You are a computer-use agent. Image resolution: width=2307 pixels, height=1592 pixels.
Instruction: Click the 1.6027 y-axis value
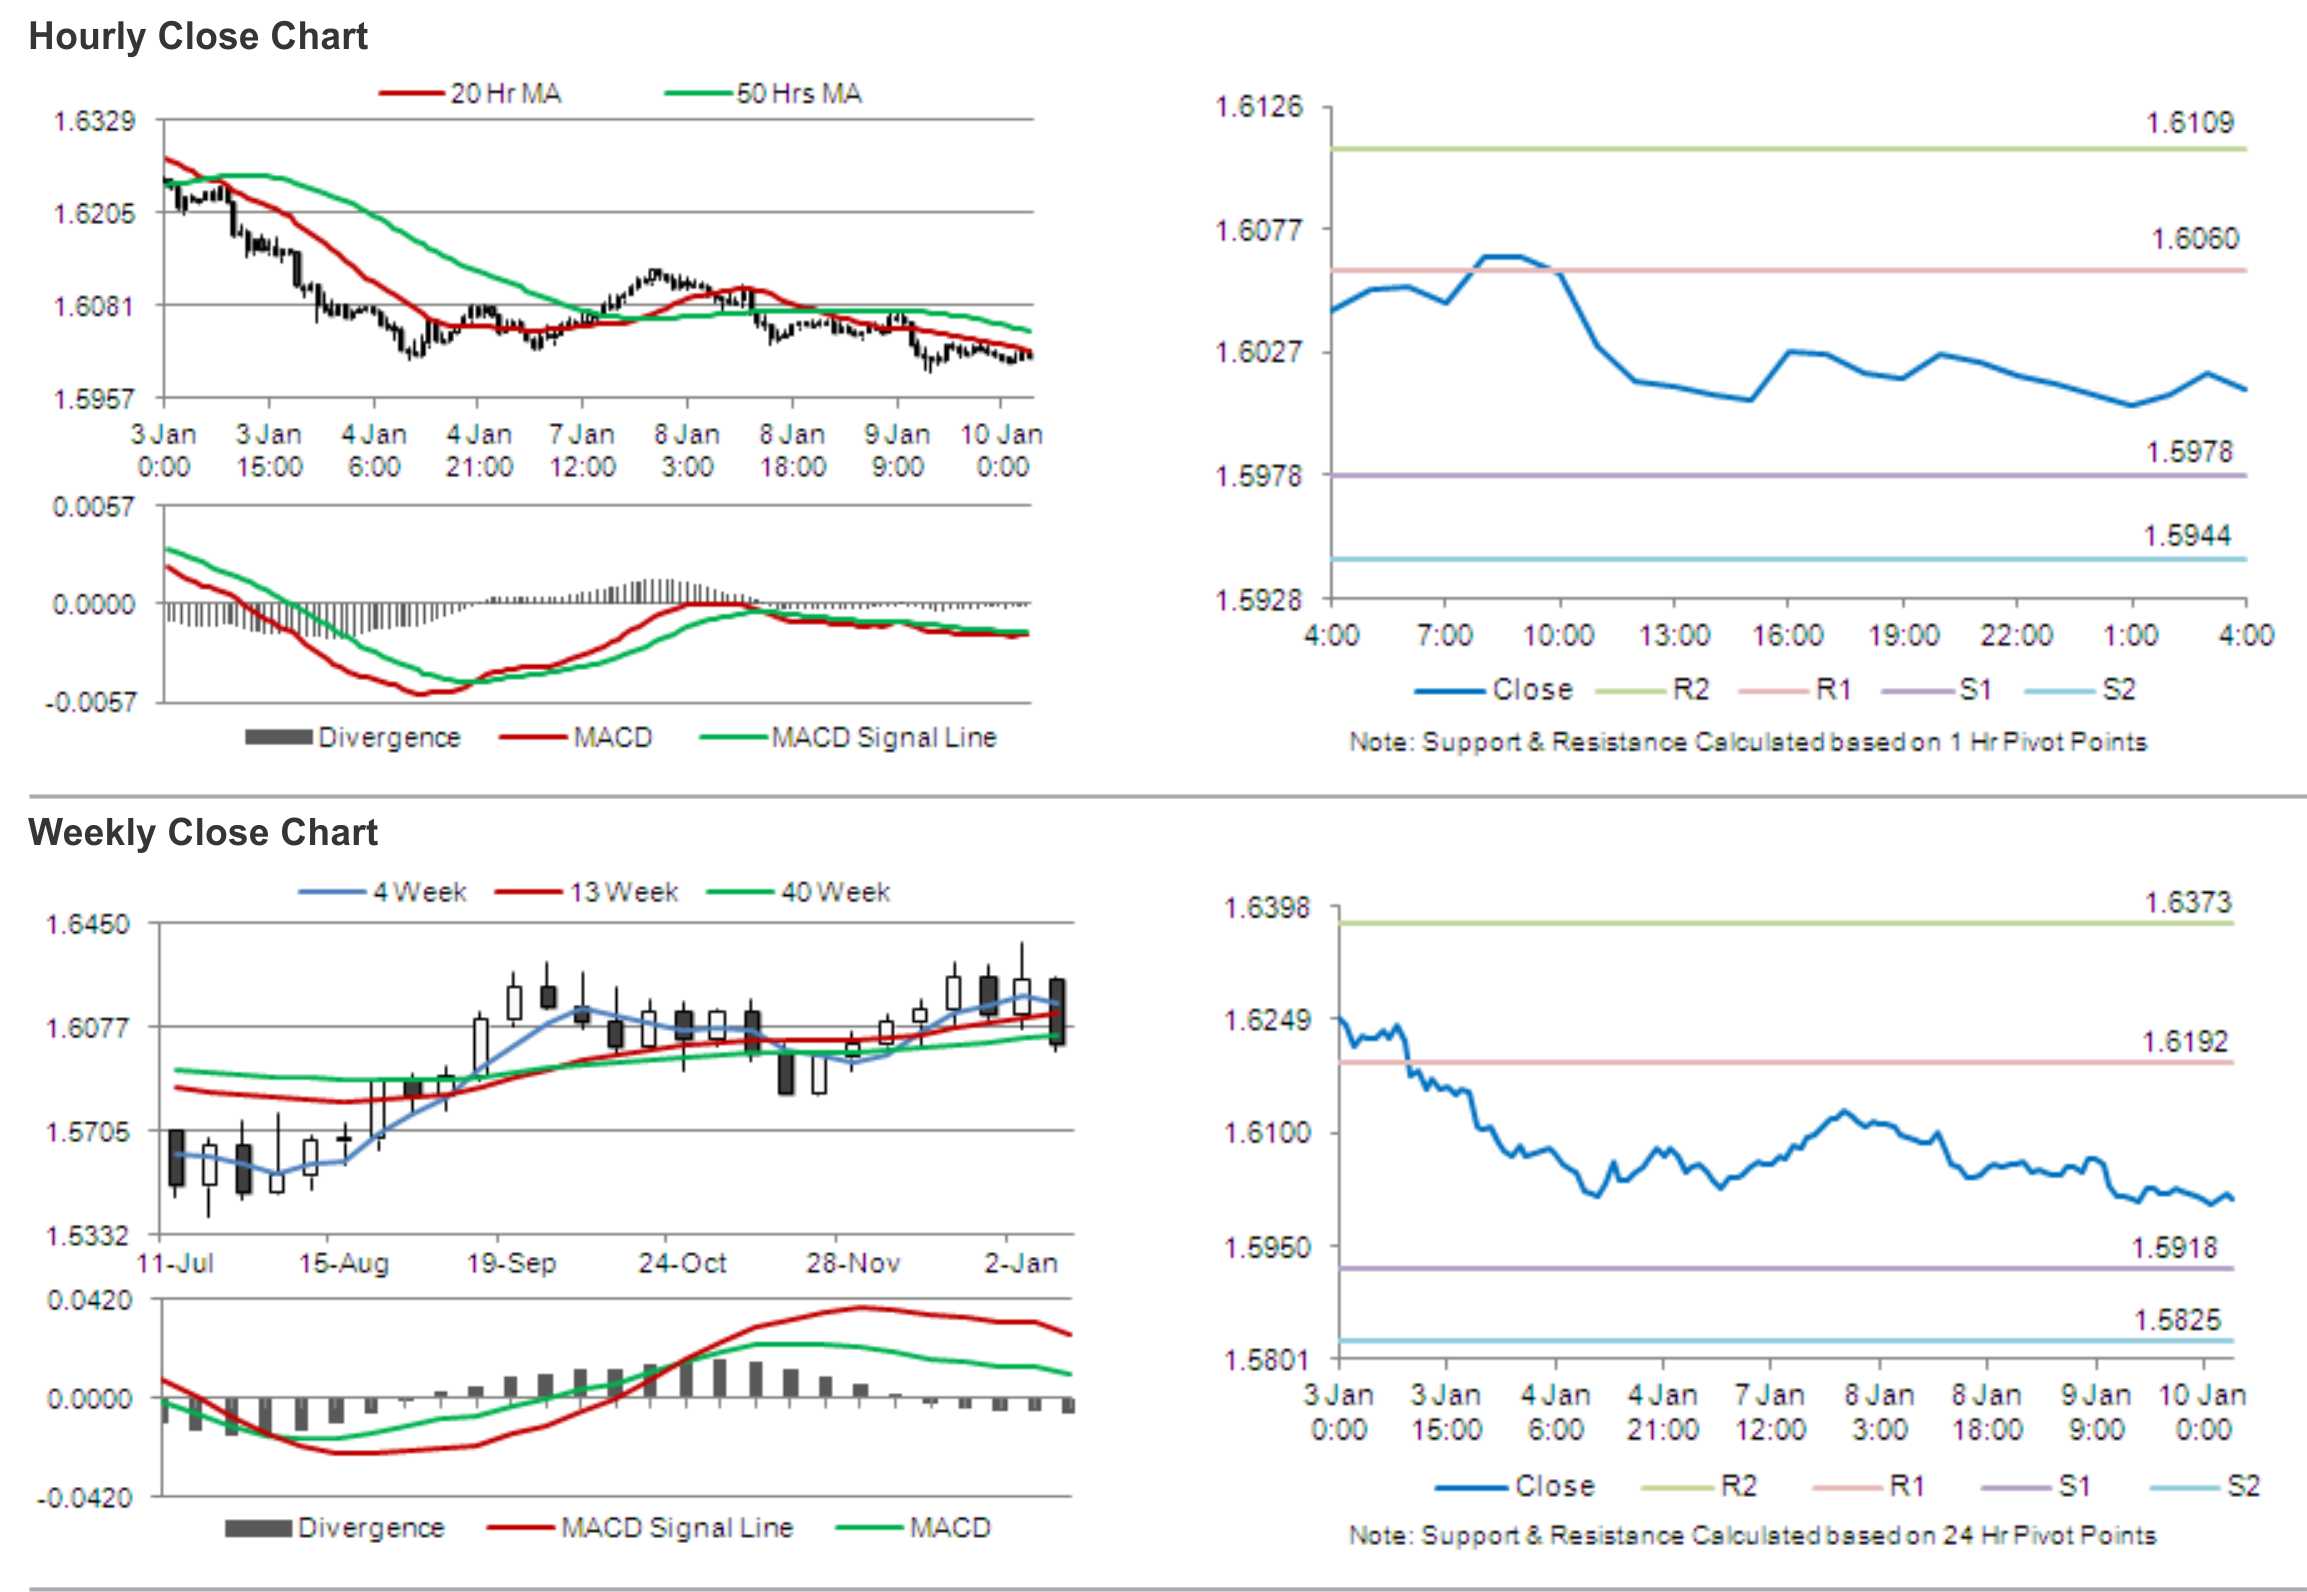click(1259, 352)
